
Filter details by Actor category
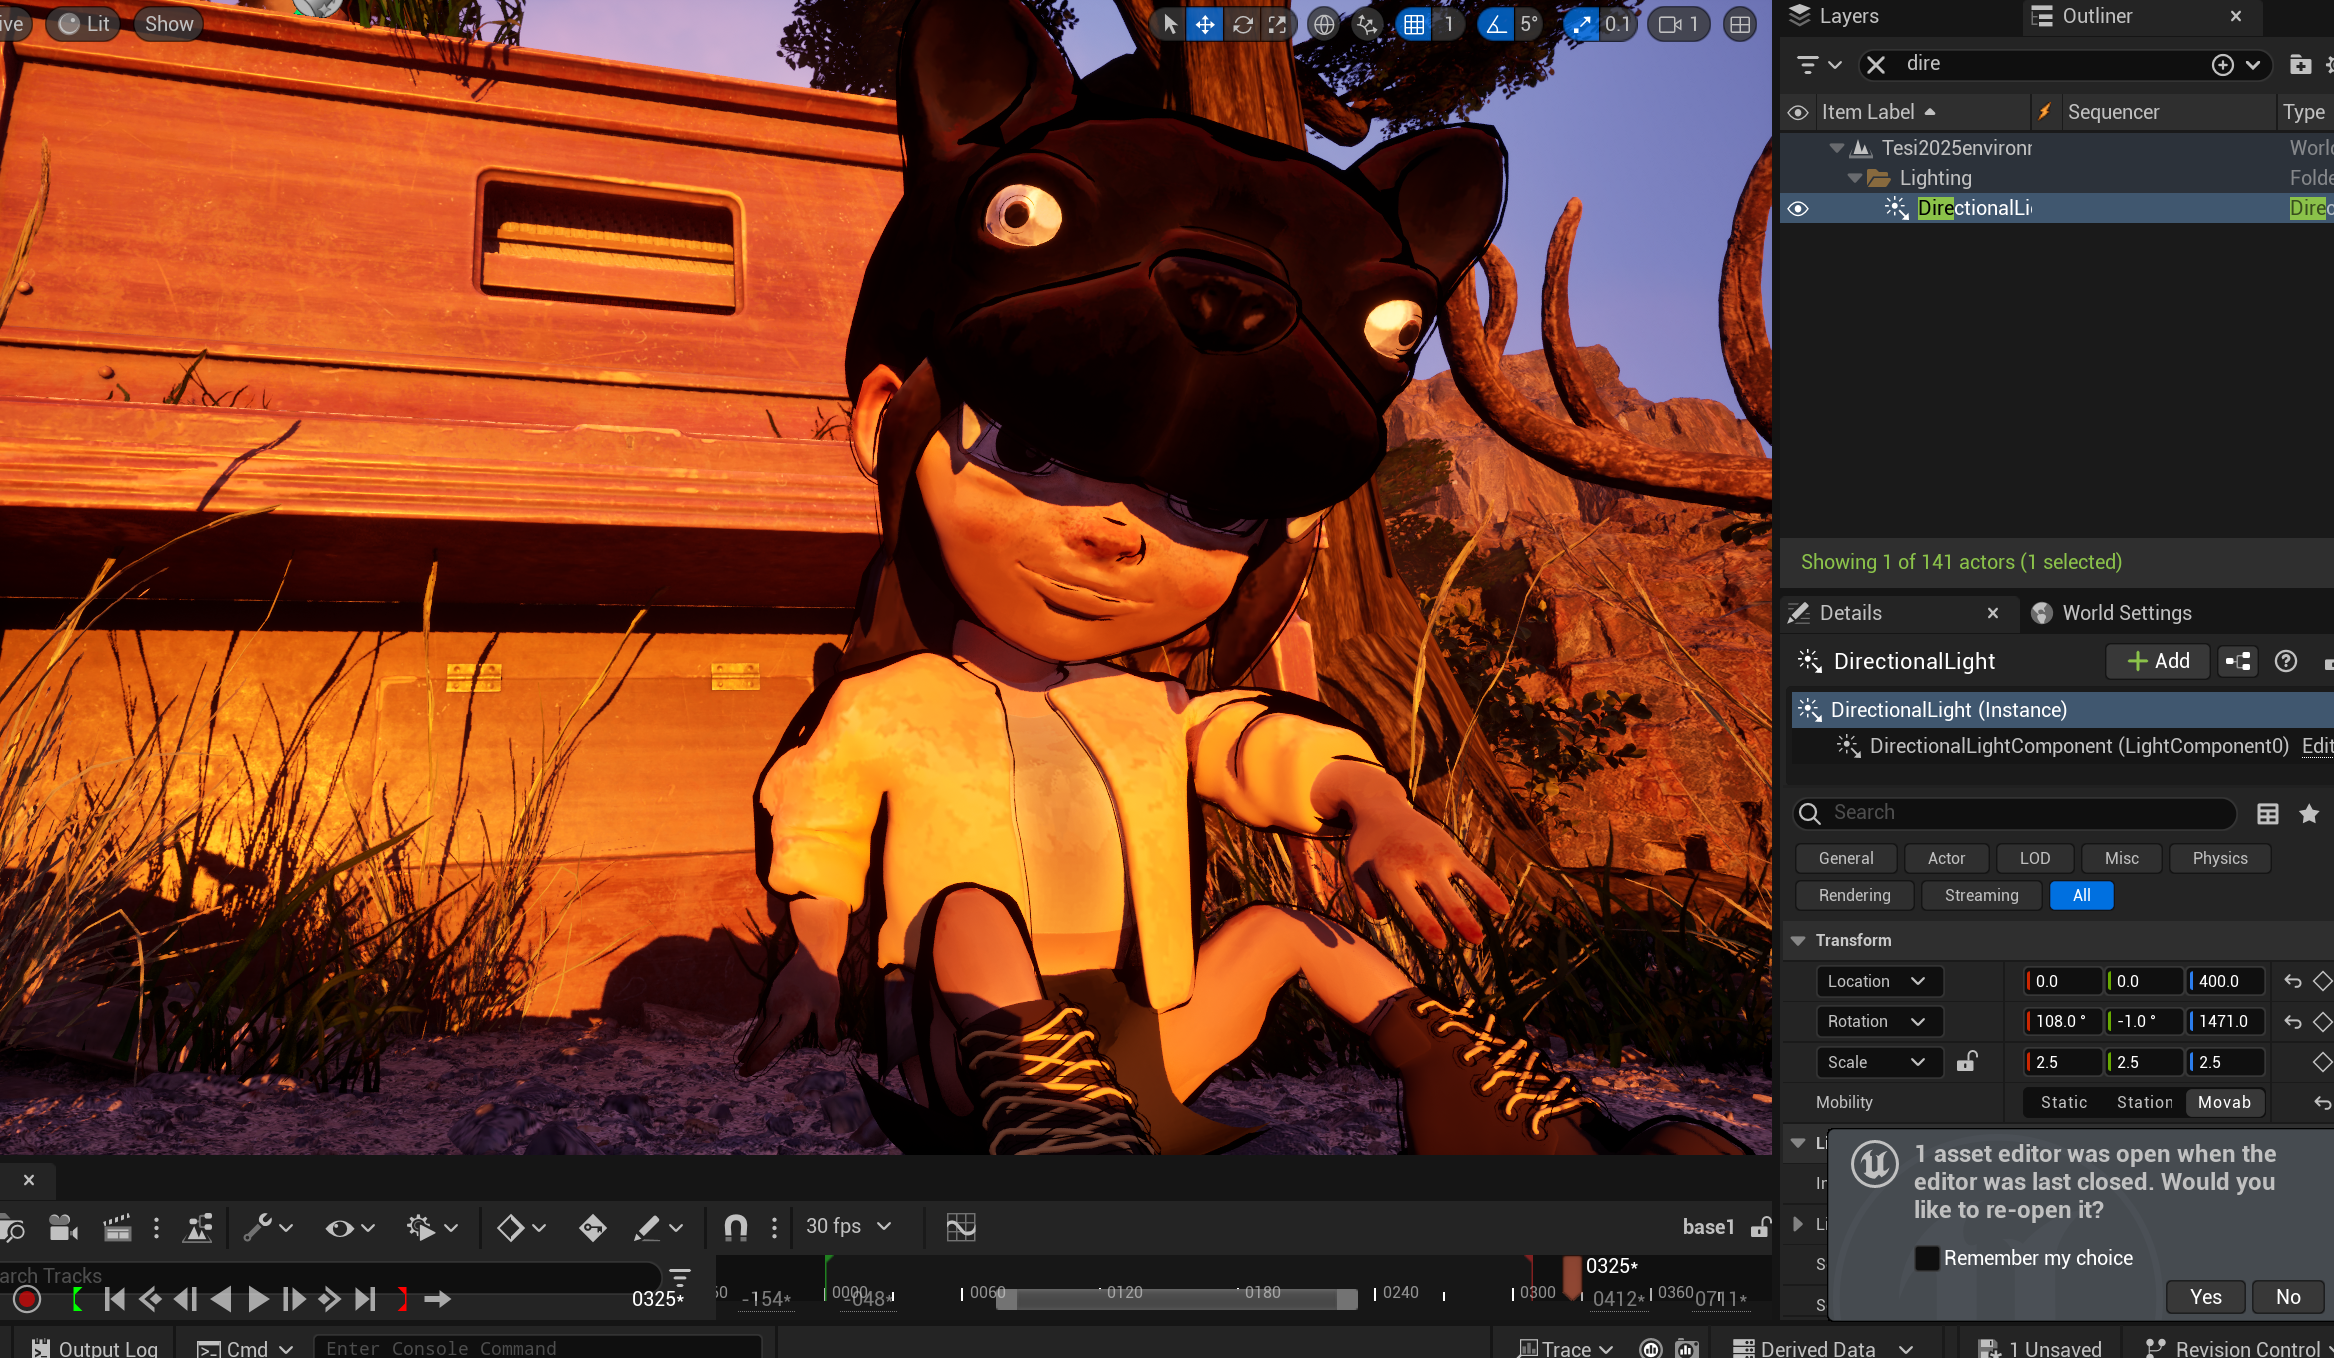[x=1946, y=858]
